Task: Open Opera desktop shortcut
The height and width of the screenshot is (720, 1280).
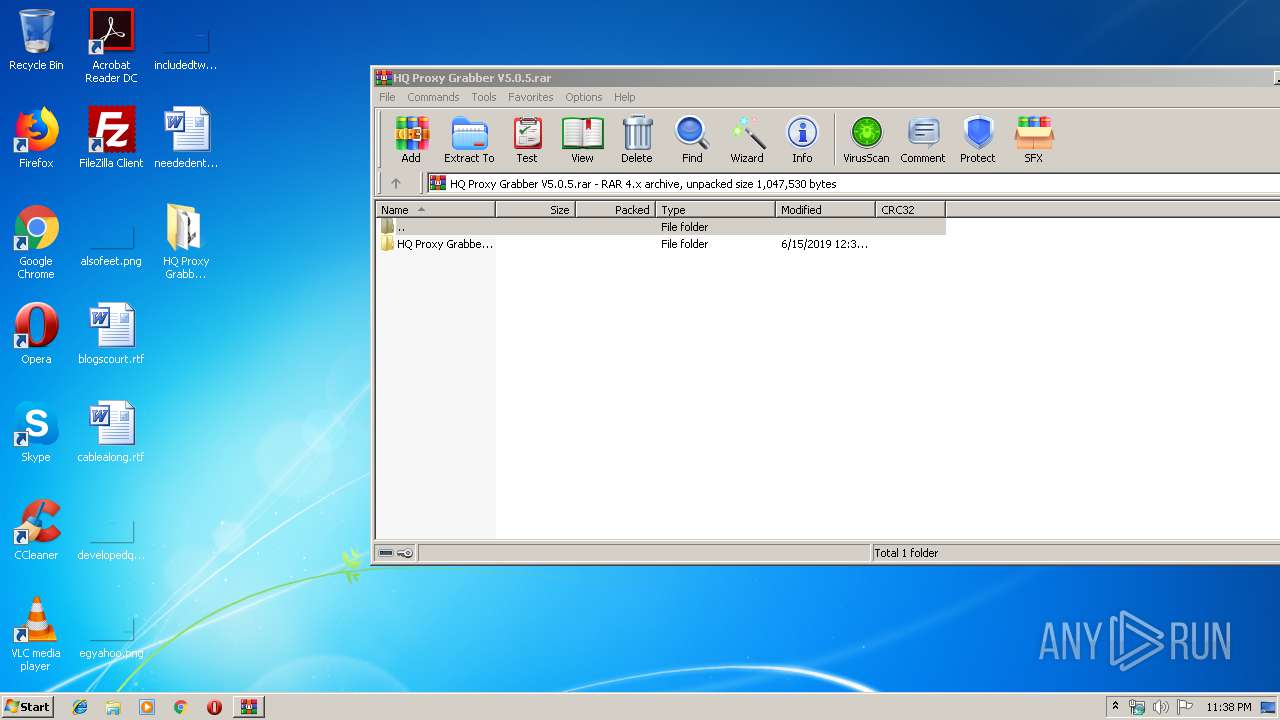Action: tap(36, 334)
